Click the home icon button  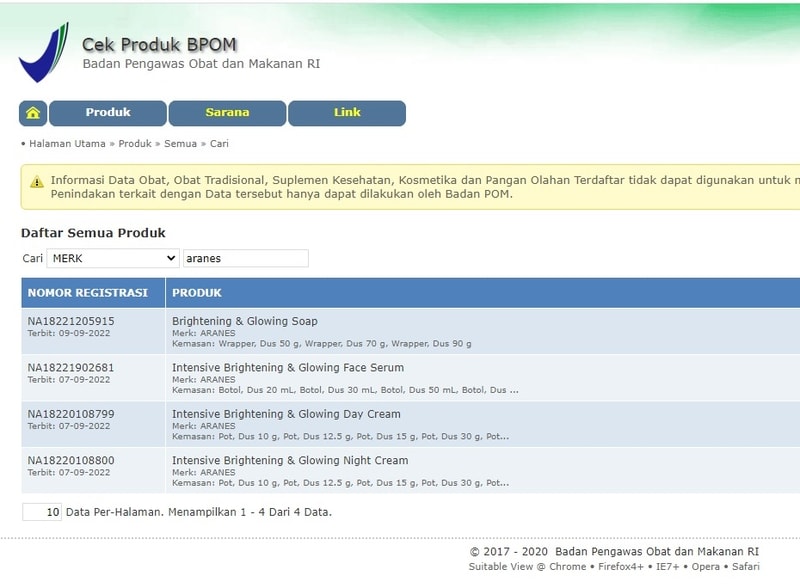pos(33,113)
